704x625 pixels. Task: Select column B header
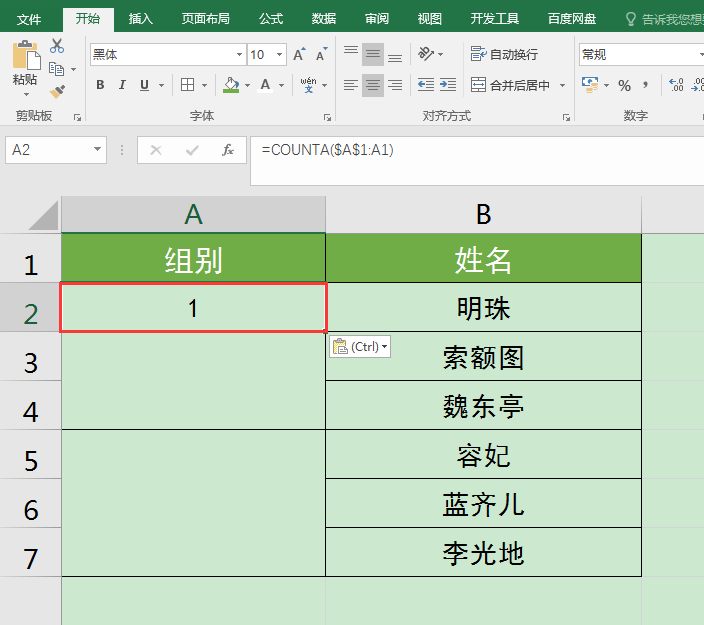click(484, 214)
